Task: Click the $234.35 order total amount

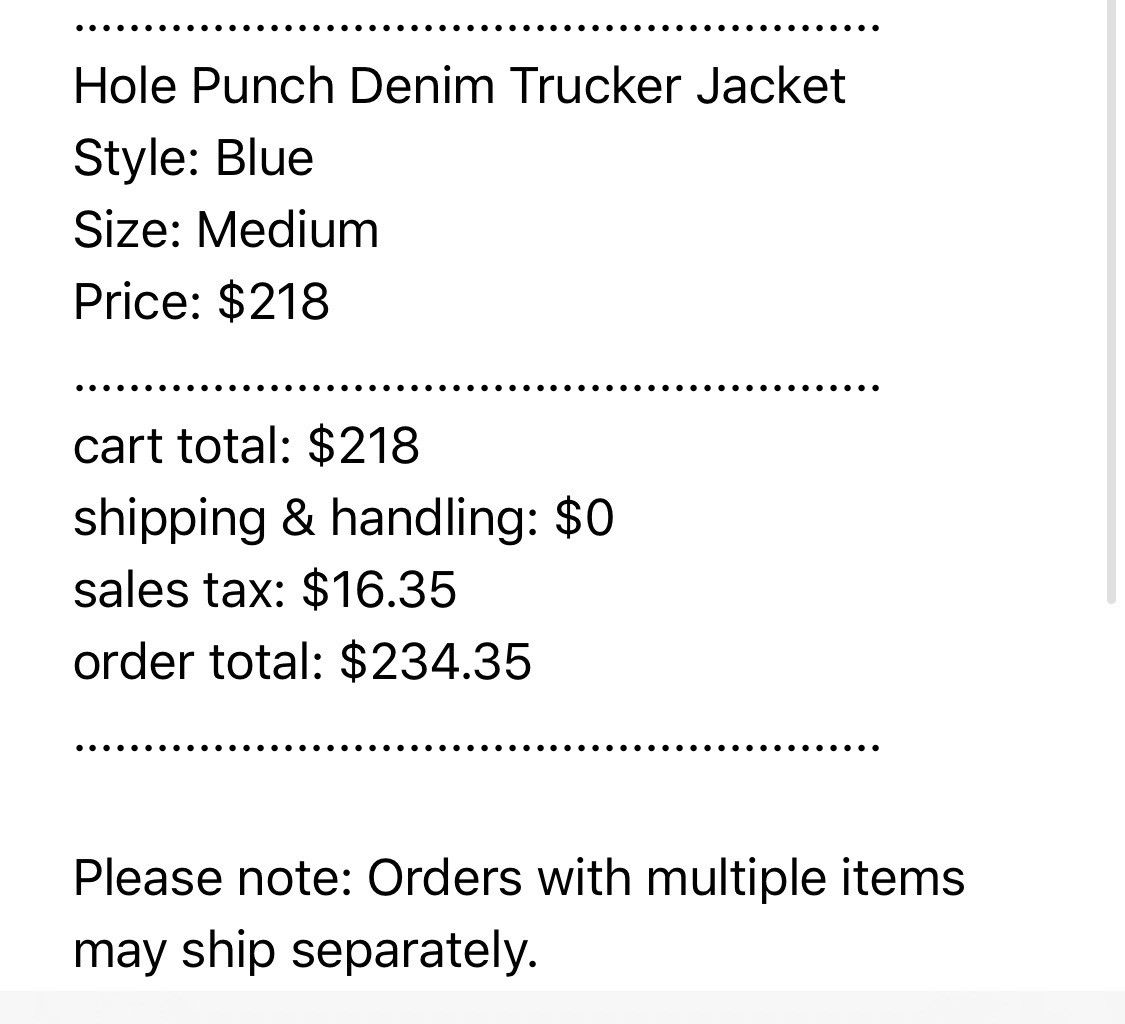Action: (x=435, y=662)
